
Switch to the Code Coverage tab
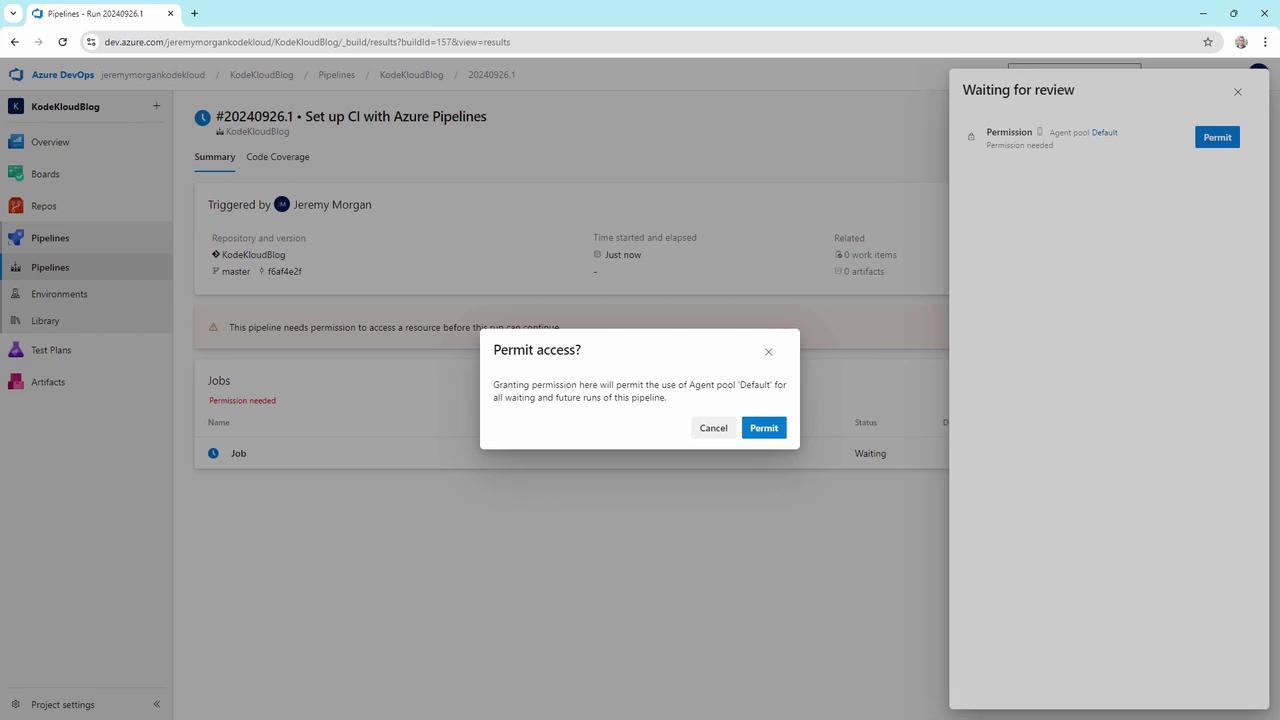click(x=278, y=157)
